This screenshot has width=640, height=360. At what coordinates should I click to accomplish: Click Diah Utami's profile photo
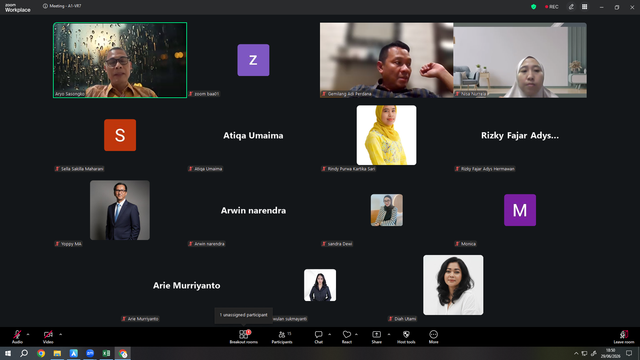click(x=453, y=285)
